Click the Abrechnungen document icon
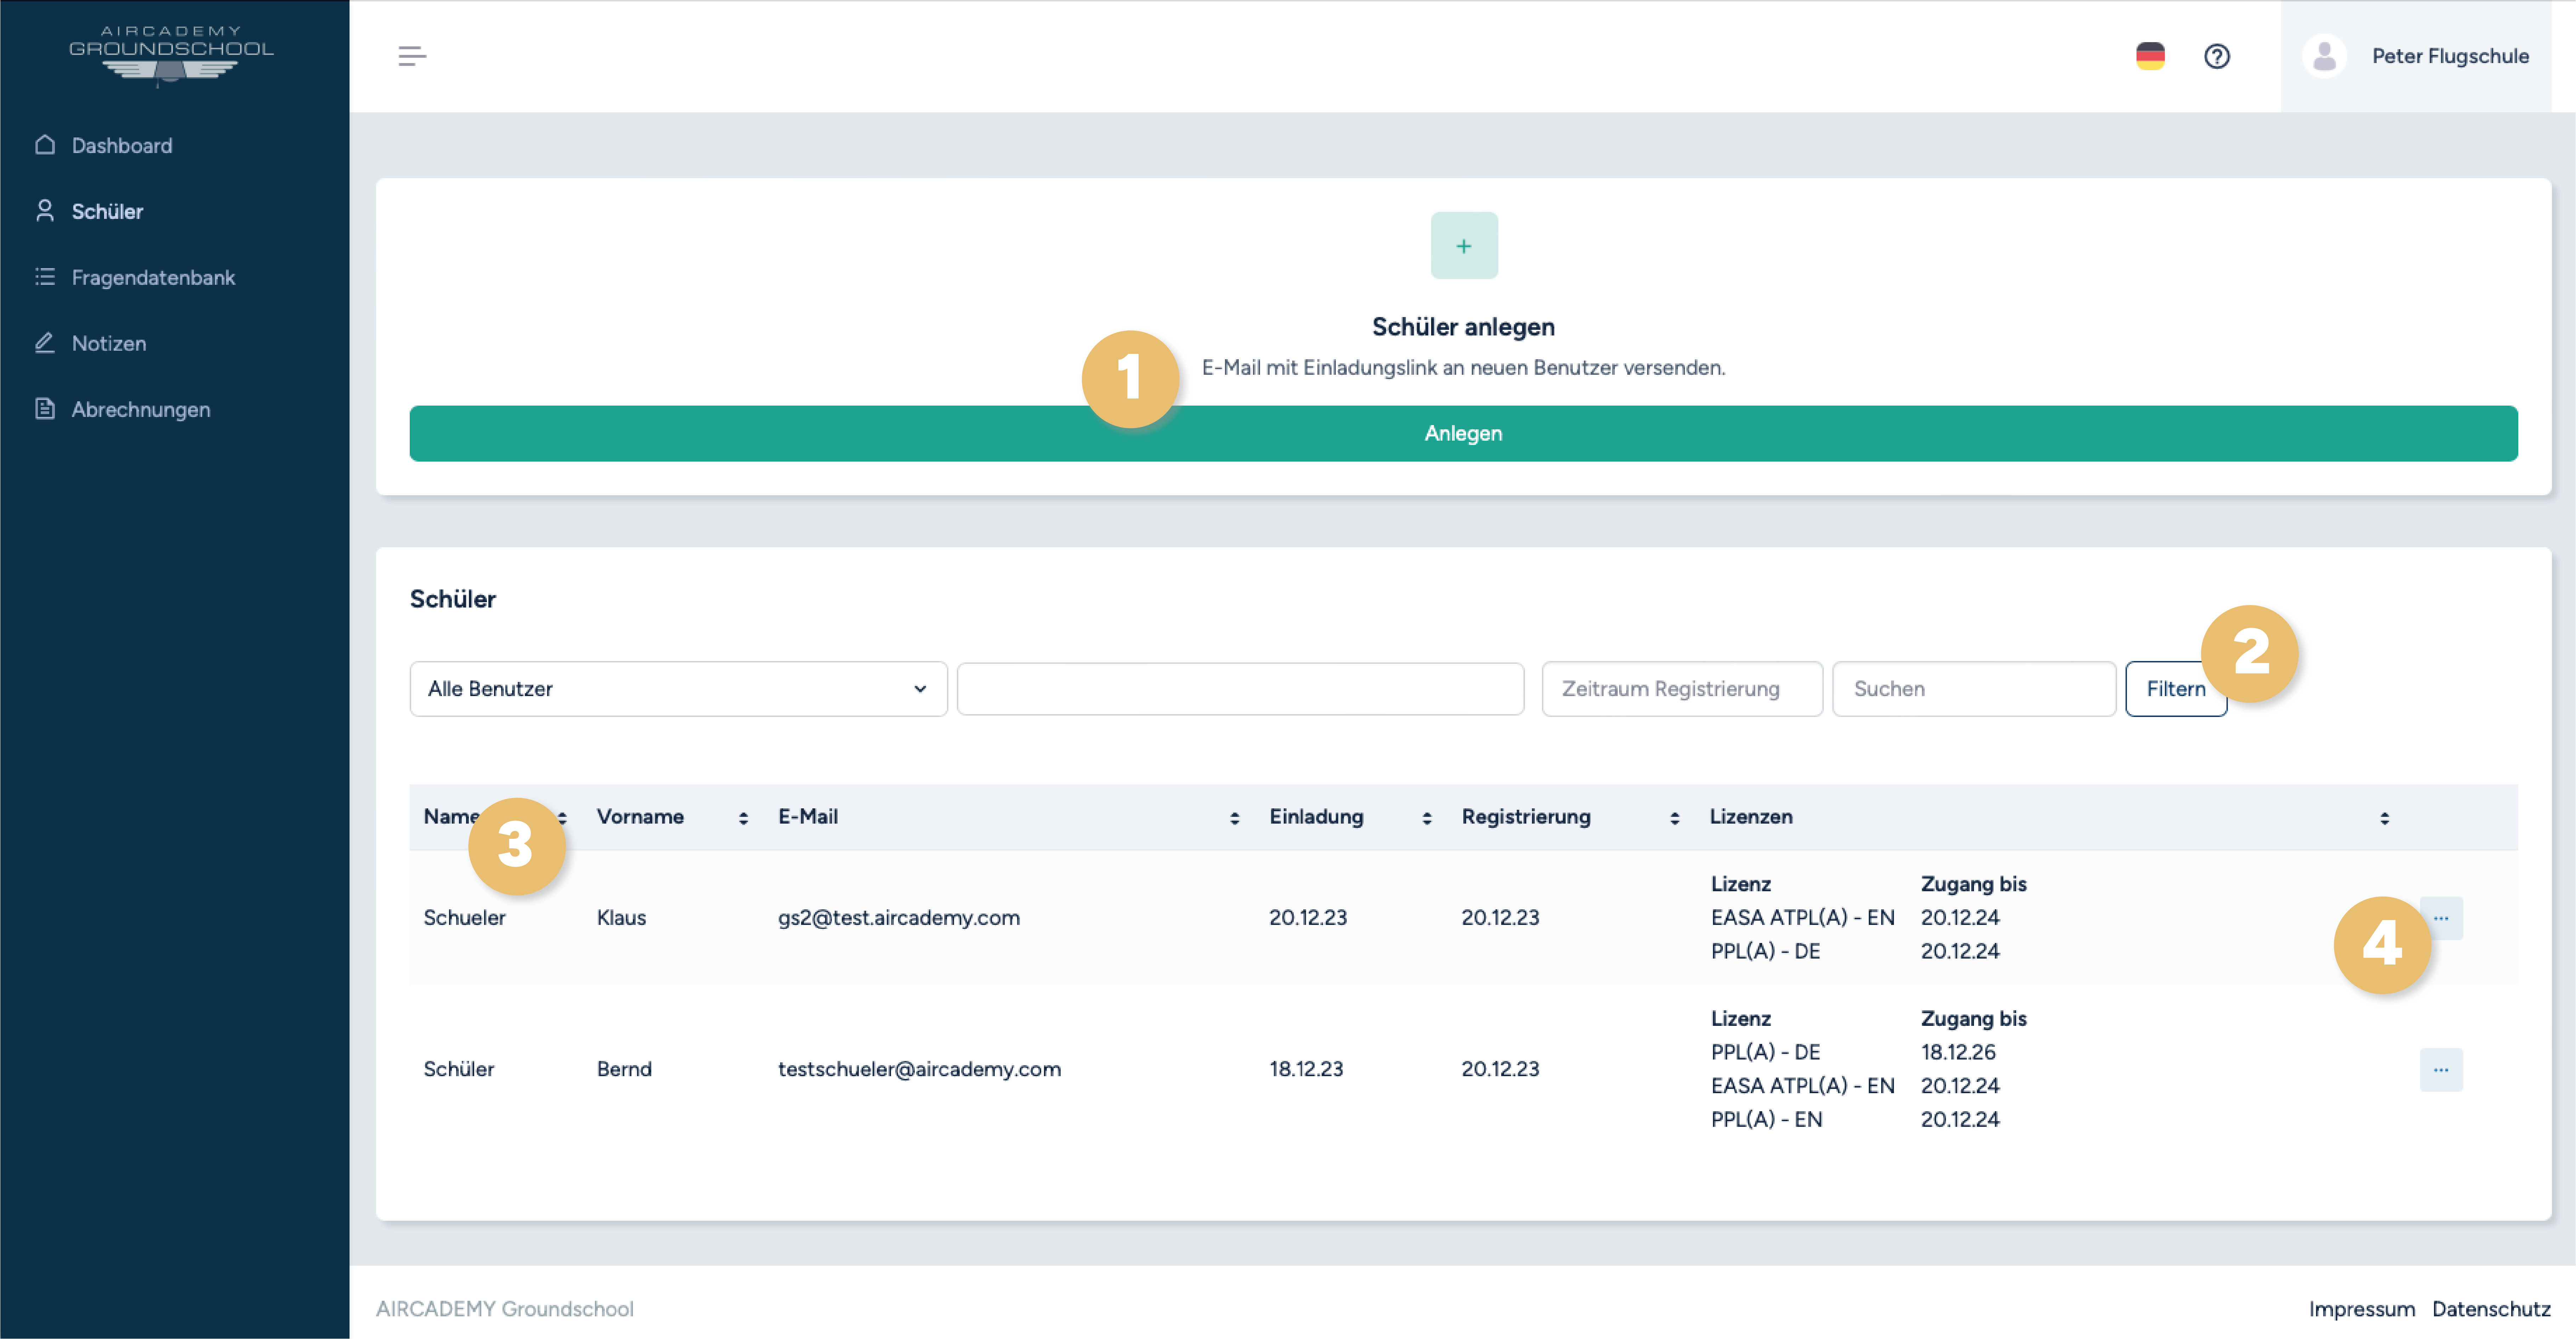This screenshot has height=1339, width=2576. (x=45, y=409)
